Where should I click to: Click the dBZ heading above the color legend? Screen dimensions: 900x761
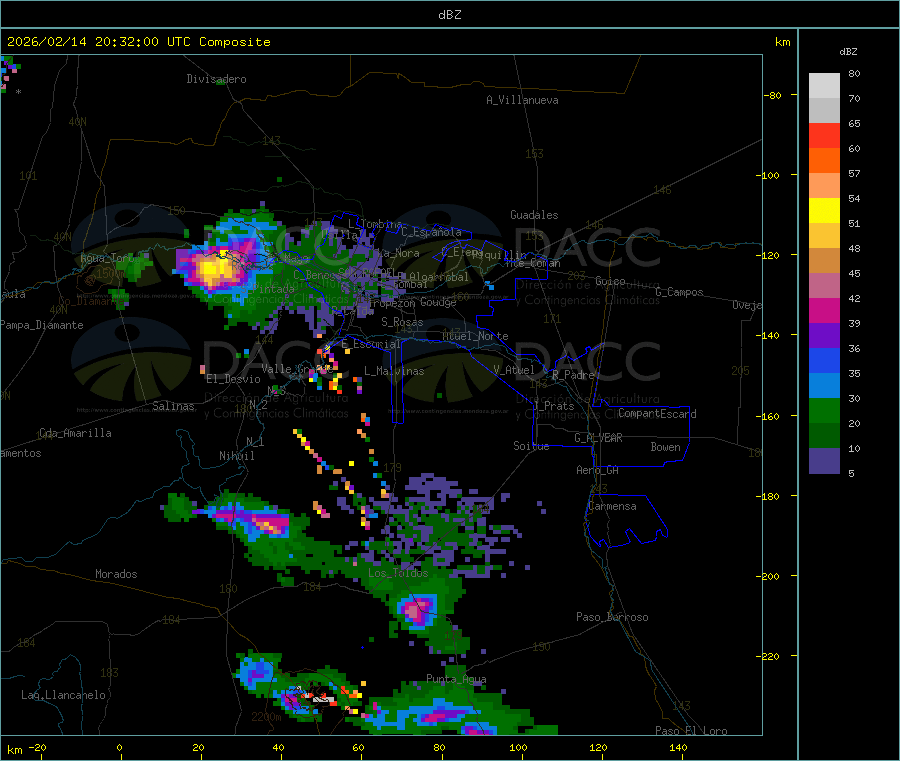(x=848, y=52)
